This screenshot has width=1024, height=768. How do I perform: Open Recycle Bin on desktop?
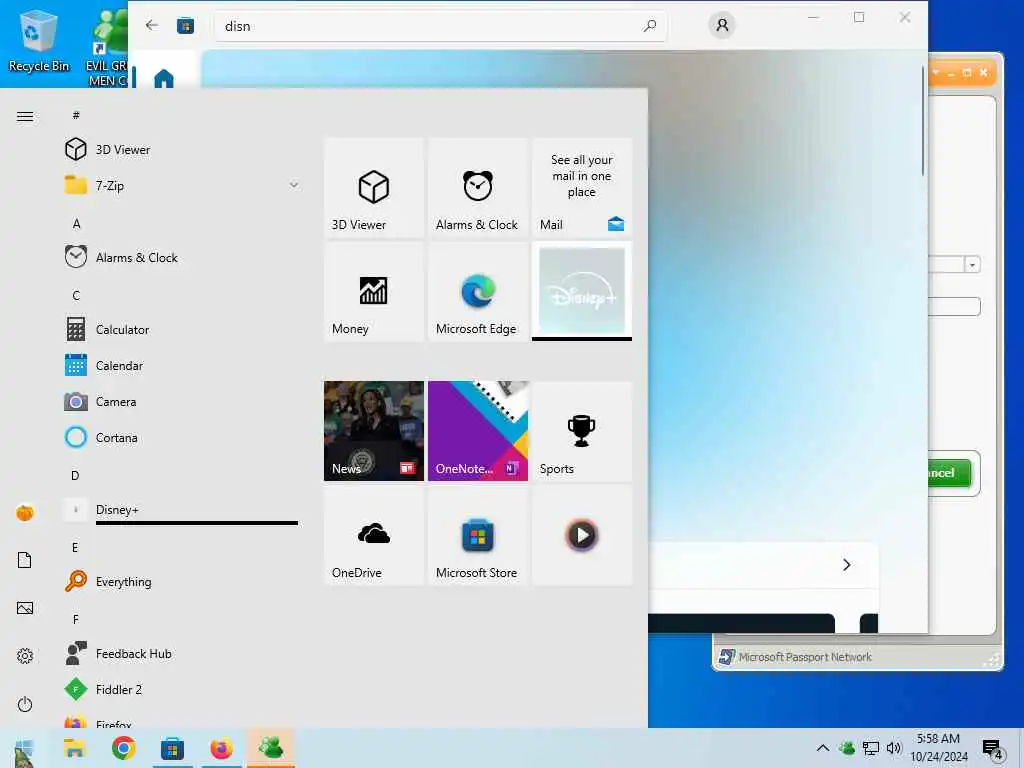pyautogui.click(x=39, y=42)
